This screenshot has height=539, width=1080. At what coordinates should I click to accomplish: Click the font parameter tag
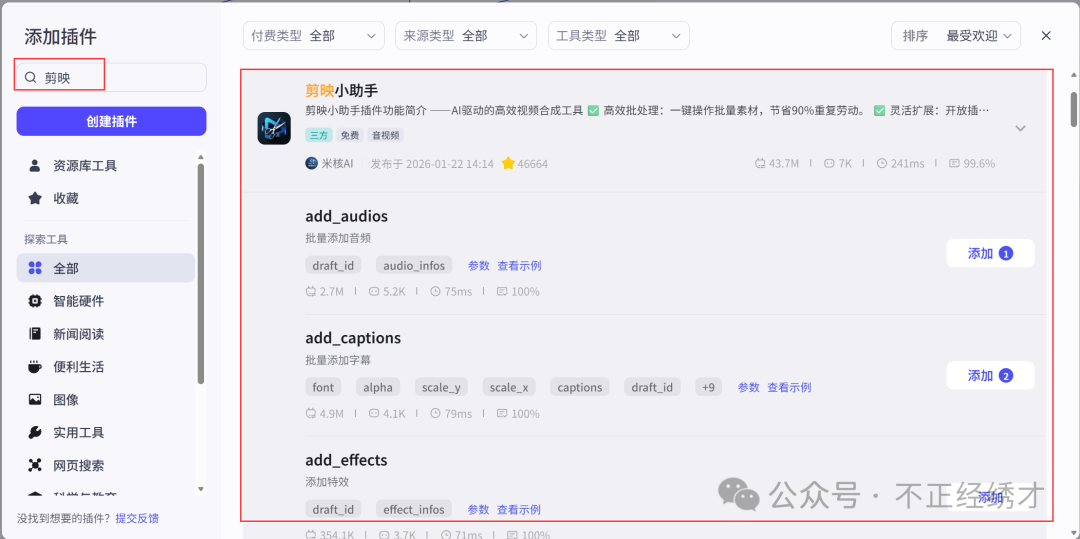pos(323,387)
